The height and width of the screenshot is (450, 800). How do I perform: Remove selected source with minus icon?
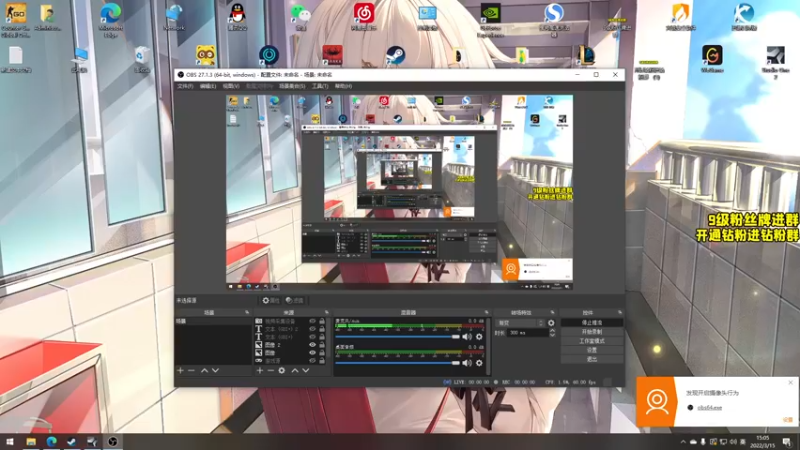pos(270,370)
